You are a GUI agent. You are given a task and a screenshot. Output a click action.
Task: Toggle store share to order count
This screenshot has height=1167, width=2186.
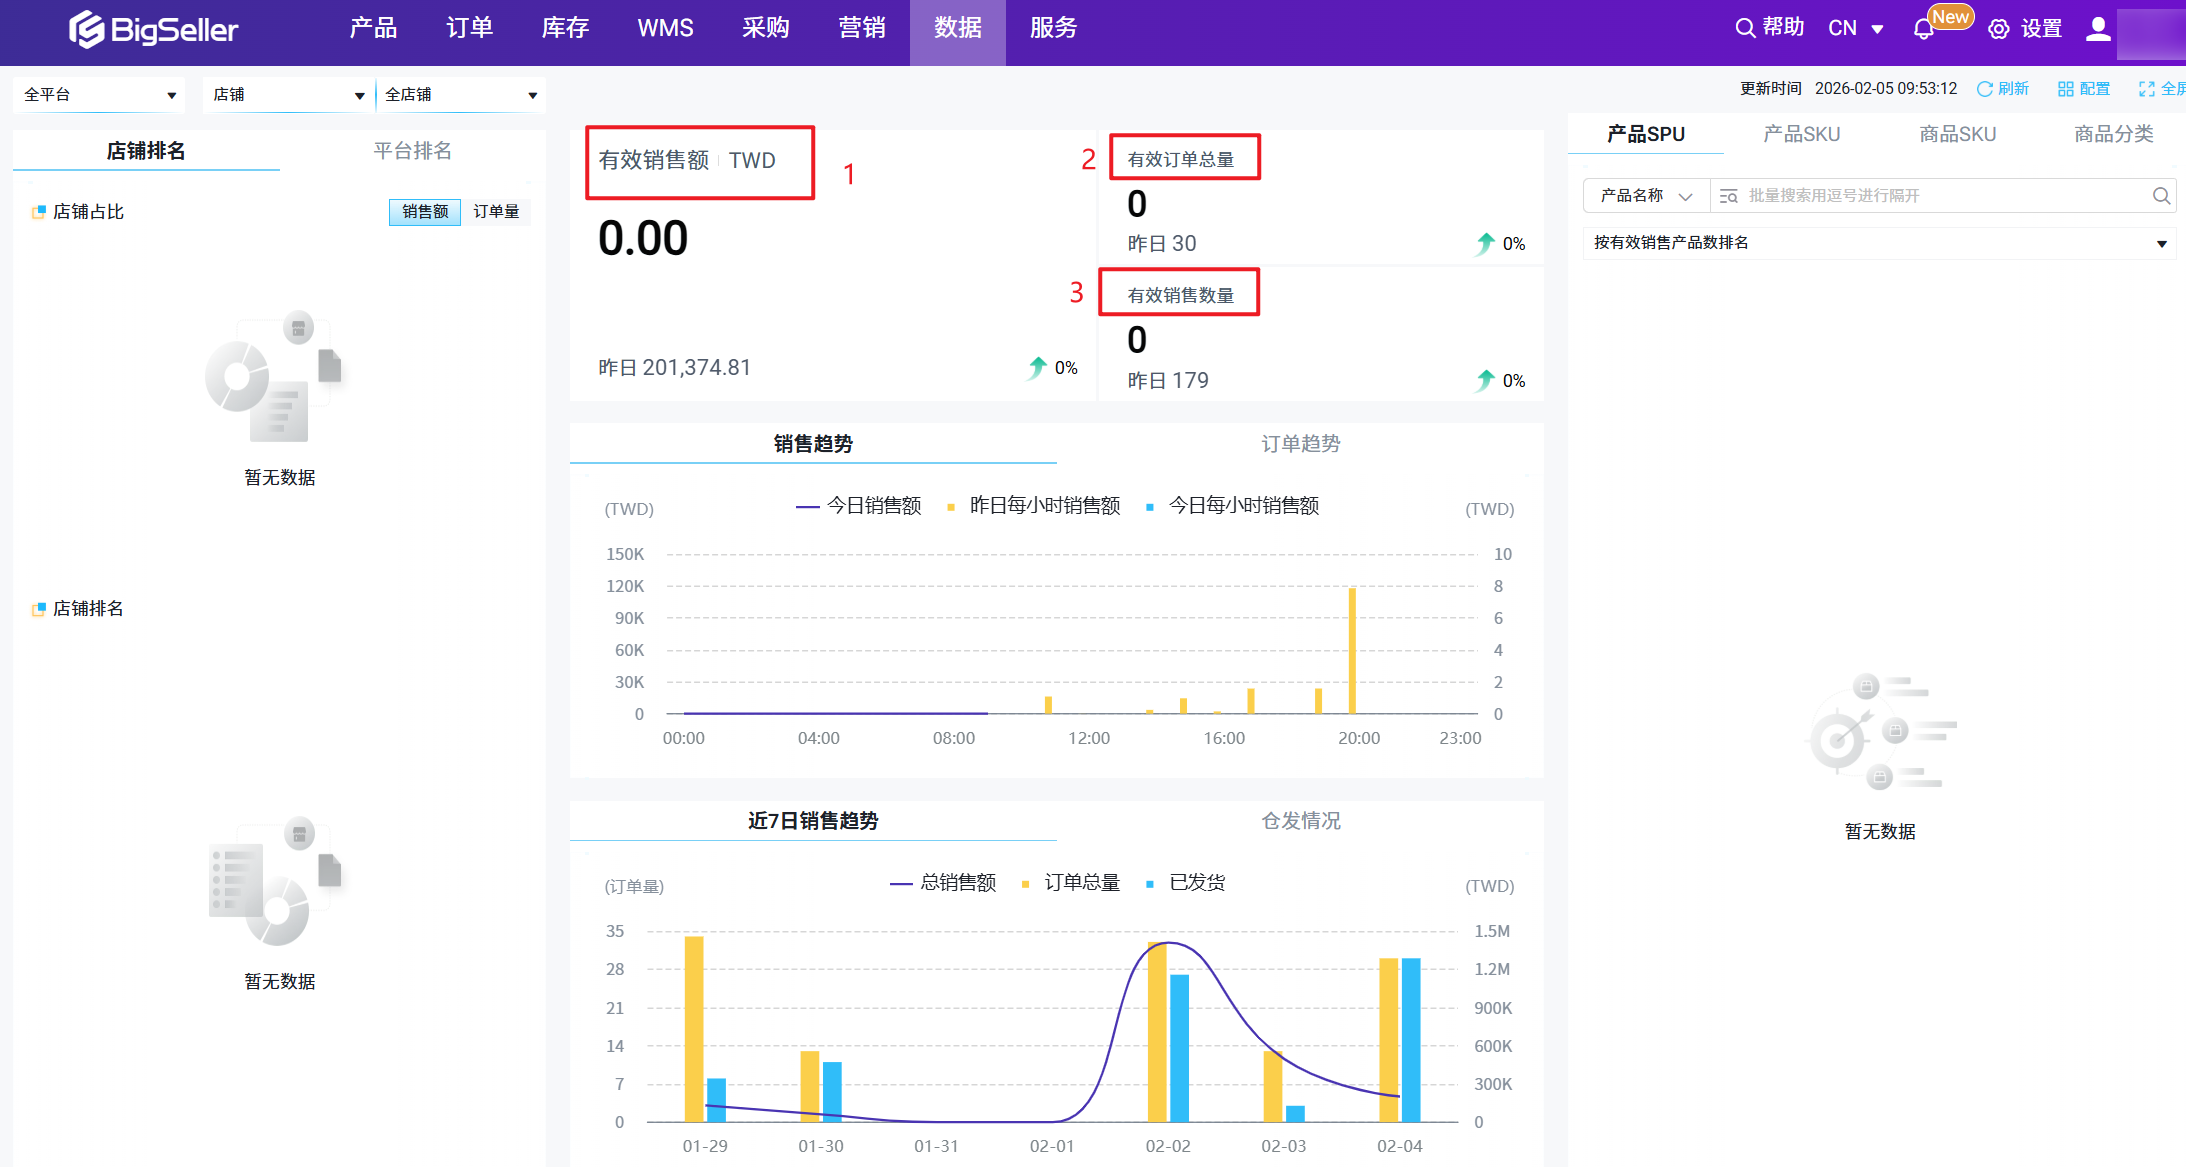click(496, 212)
